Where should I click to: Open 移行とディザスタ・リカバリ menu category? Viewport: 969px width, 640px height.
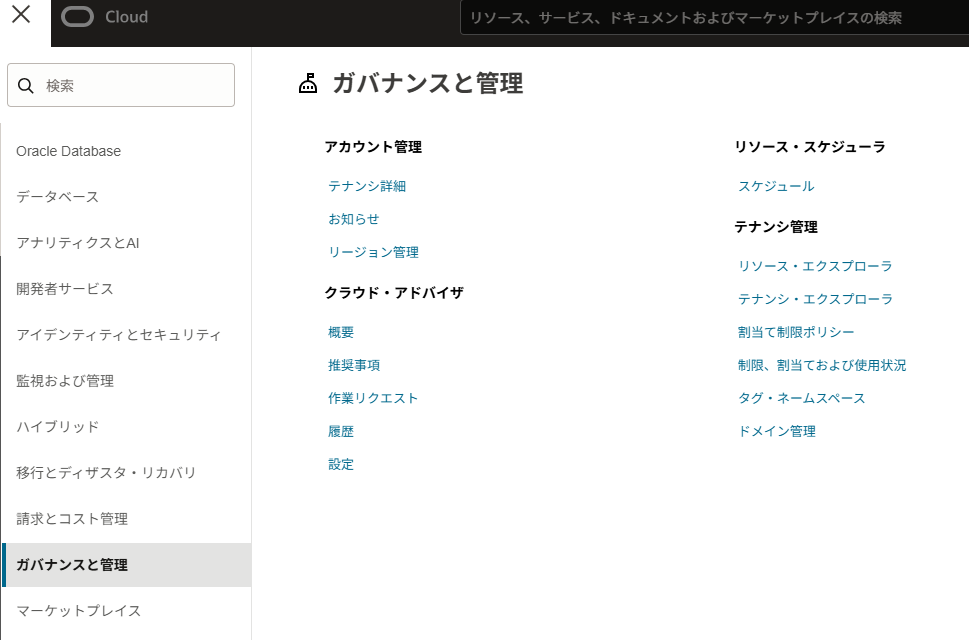coord(106,473)
